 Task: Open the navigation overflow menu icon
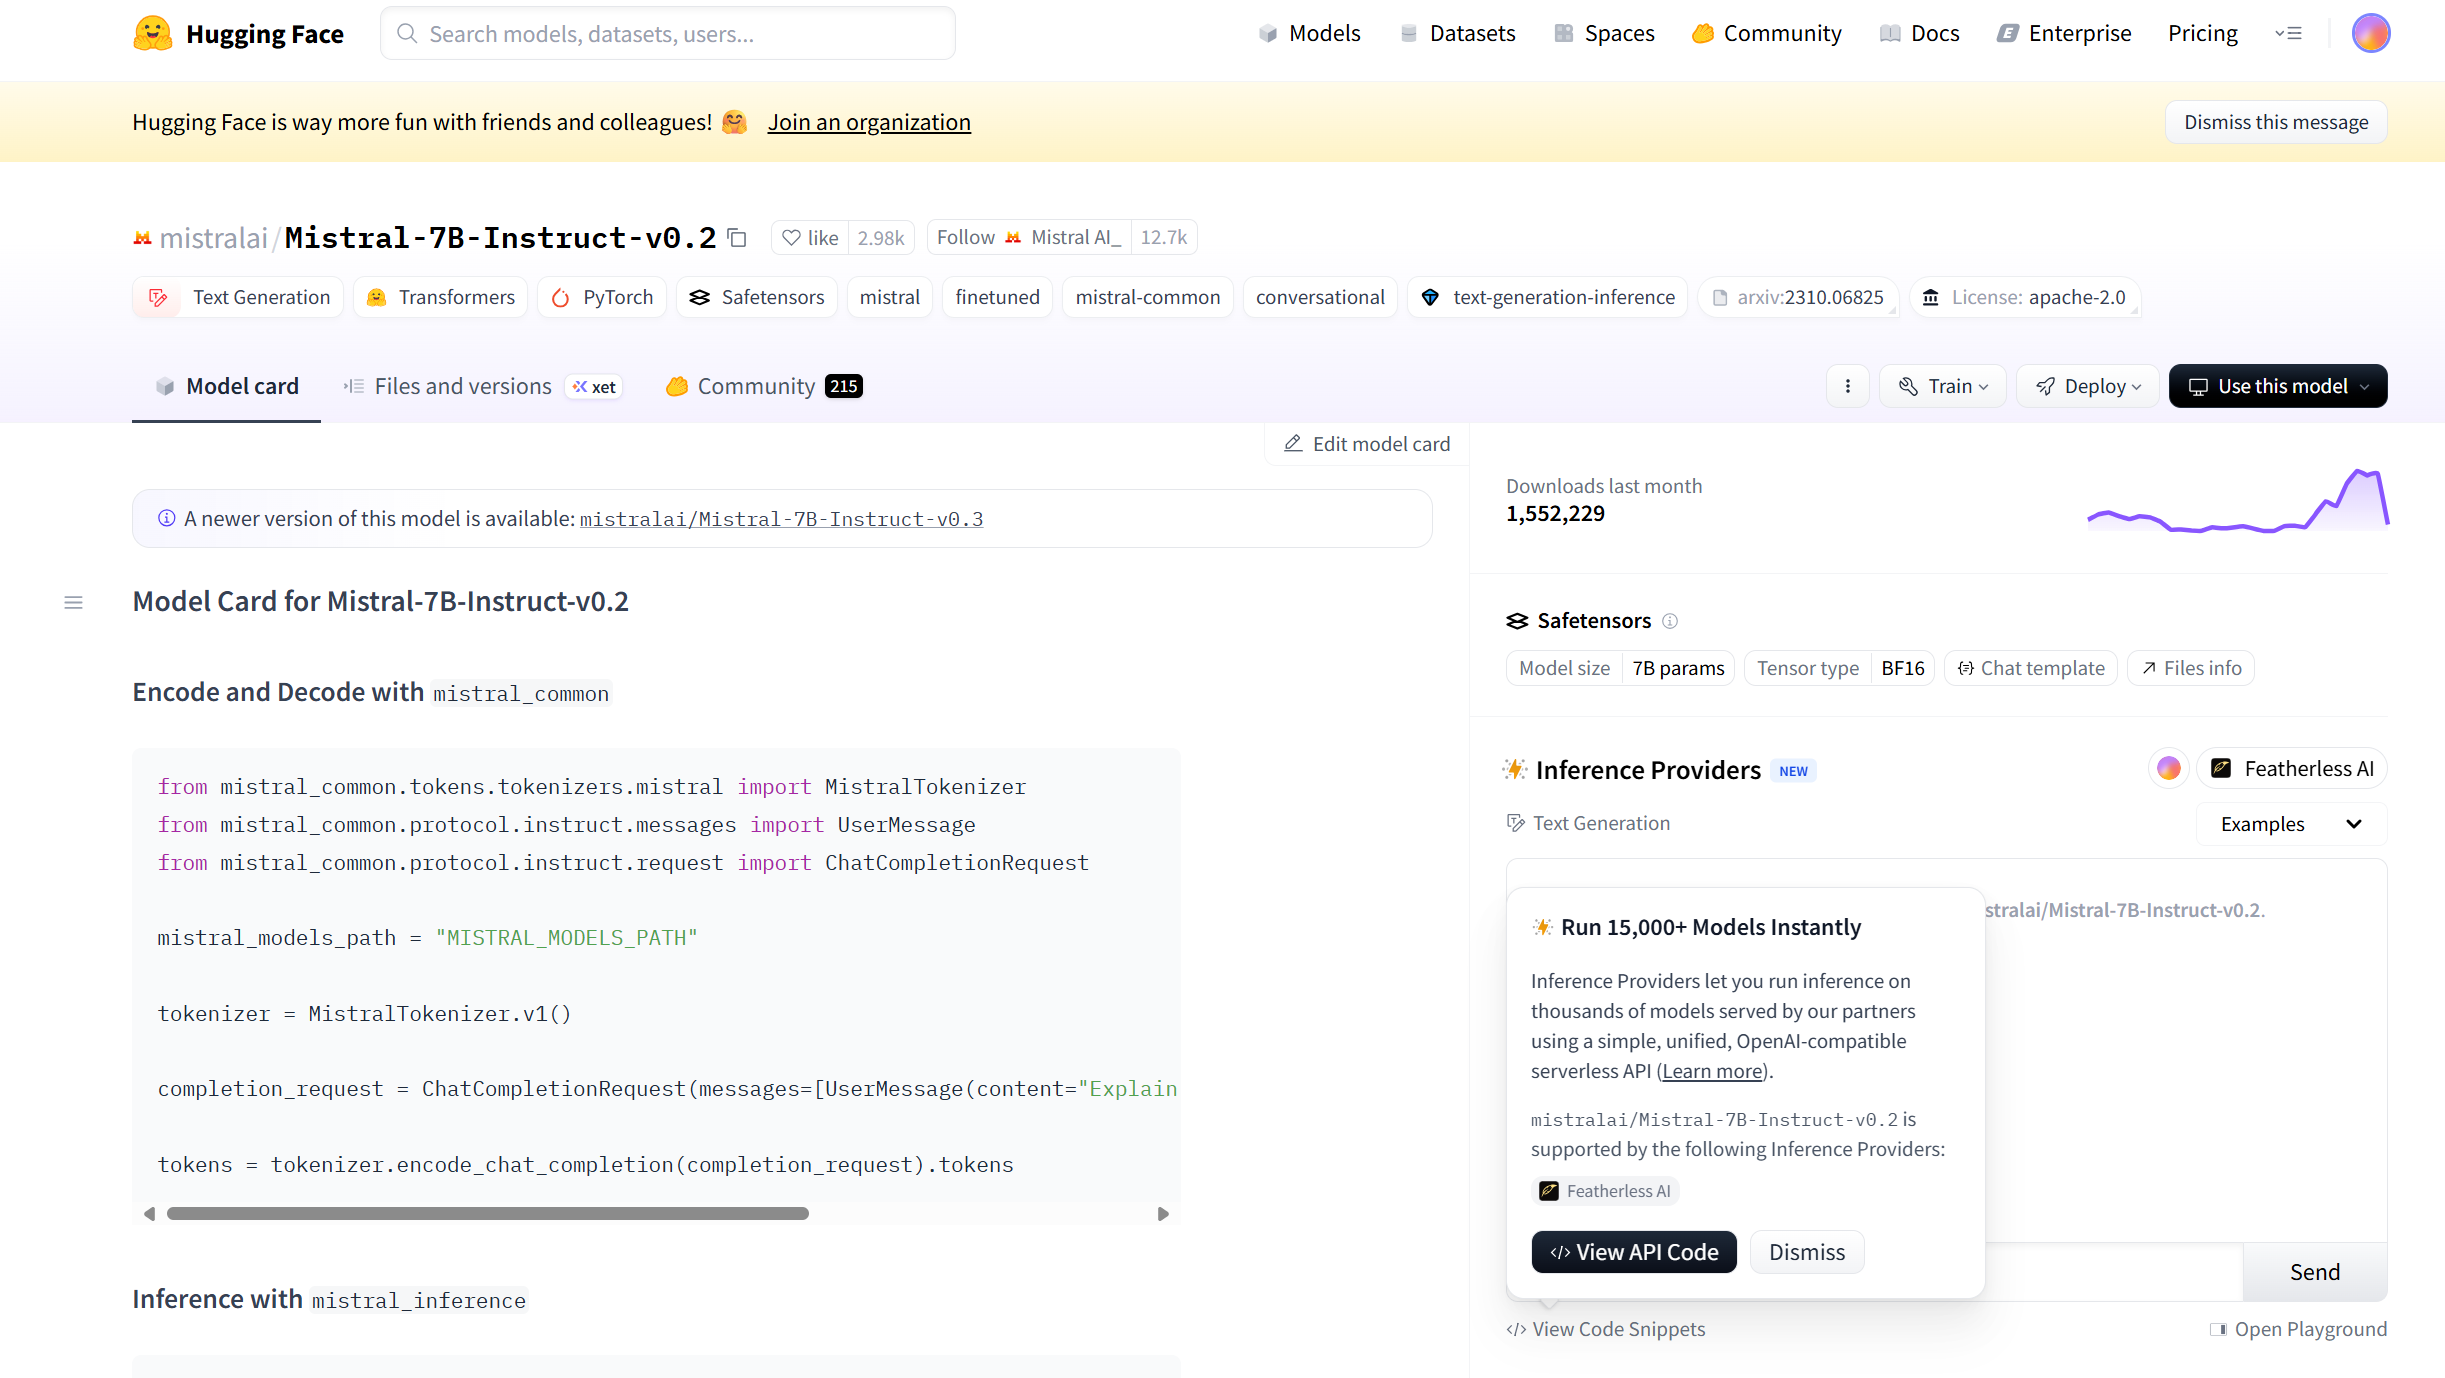point(2288,33)
